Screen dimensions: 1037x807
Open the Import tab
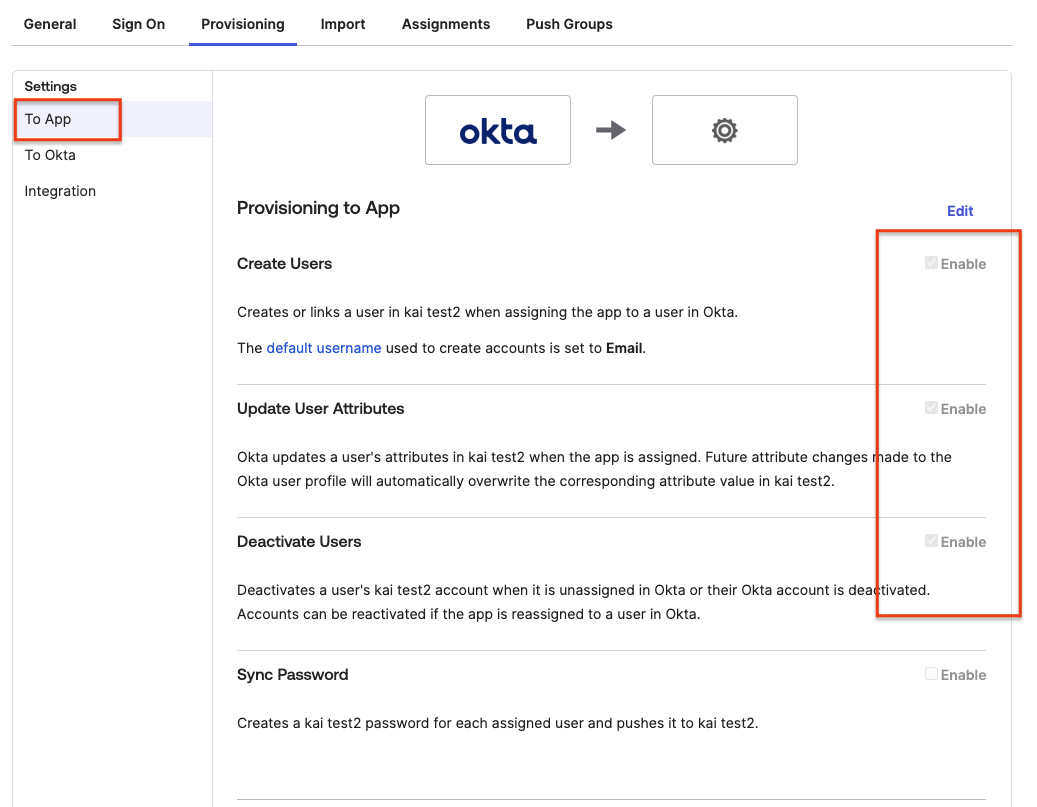[x=343, y=24]
